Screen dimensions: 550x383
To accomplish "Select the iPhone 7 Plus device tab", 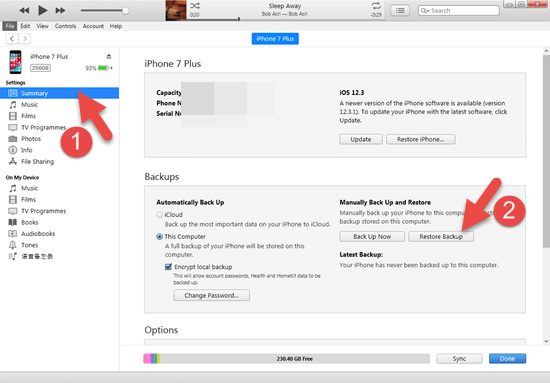I will [275, 39].
